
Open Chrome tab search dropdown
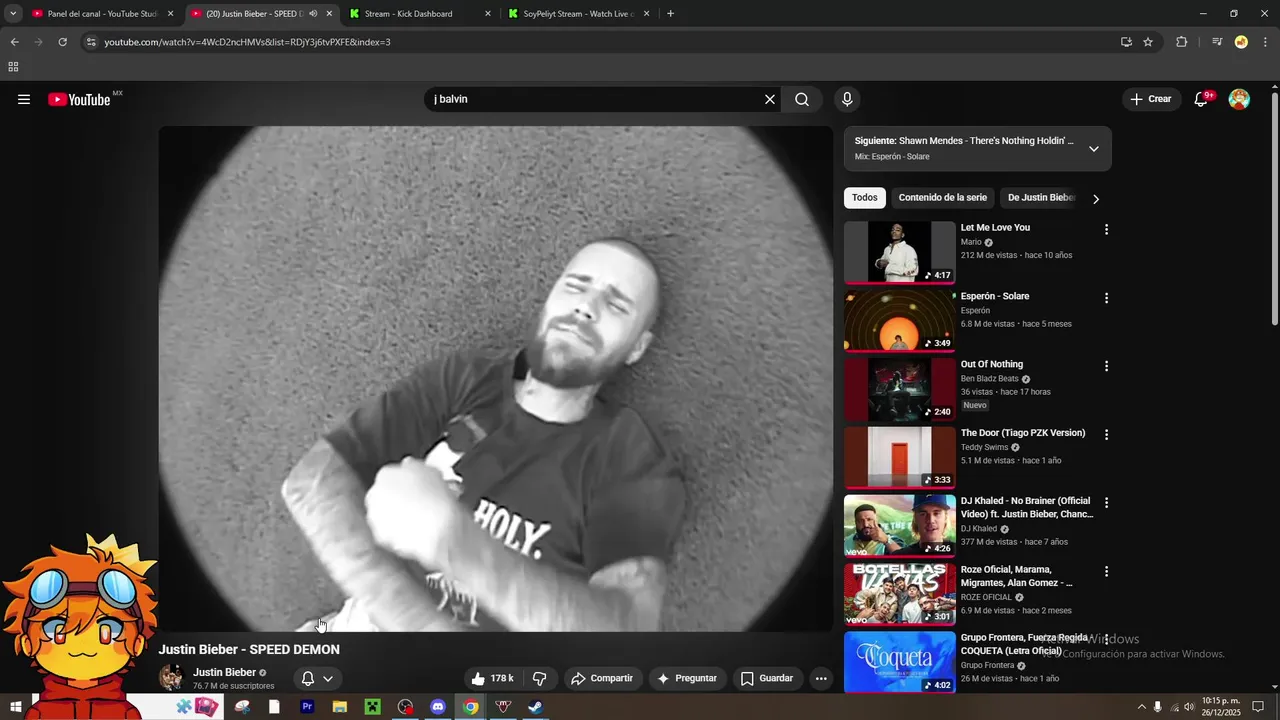13,14
